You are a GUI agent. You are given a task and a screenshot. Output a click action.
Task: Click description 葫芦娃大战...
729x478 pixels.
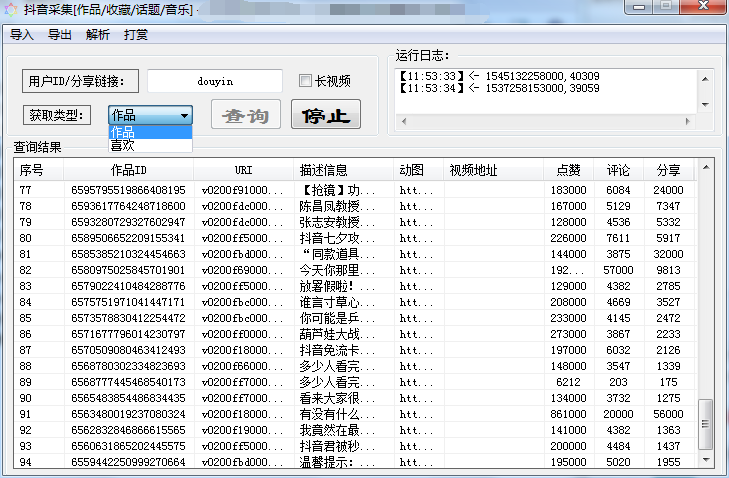coord(337,334)
